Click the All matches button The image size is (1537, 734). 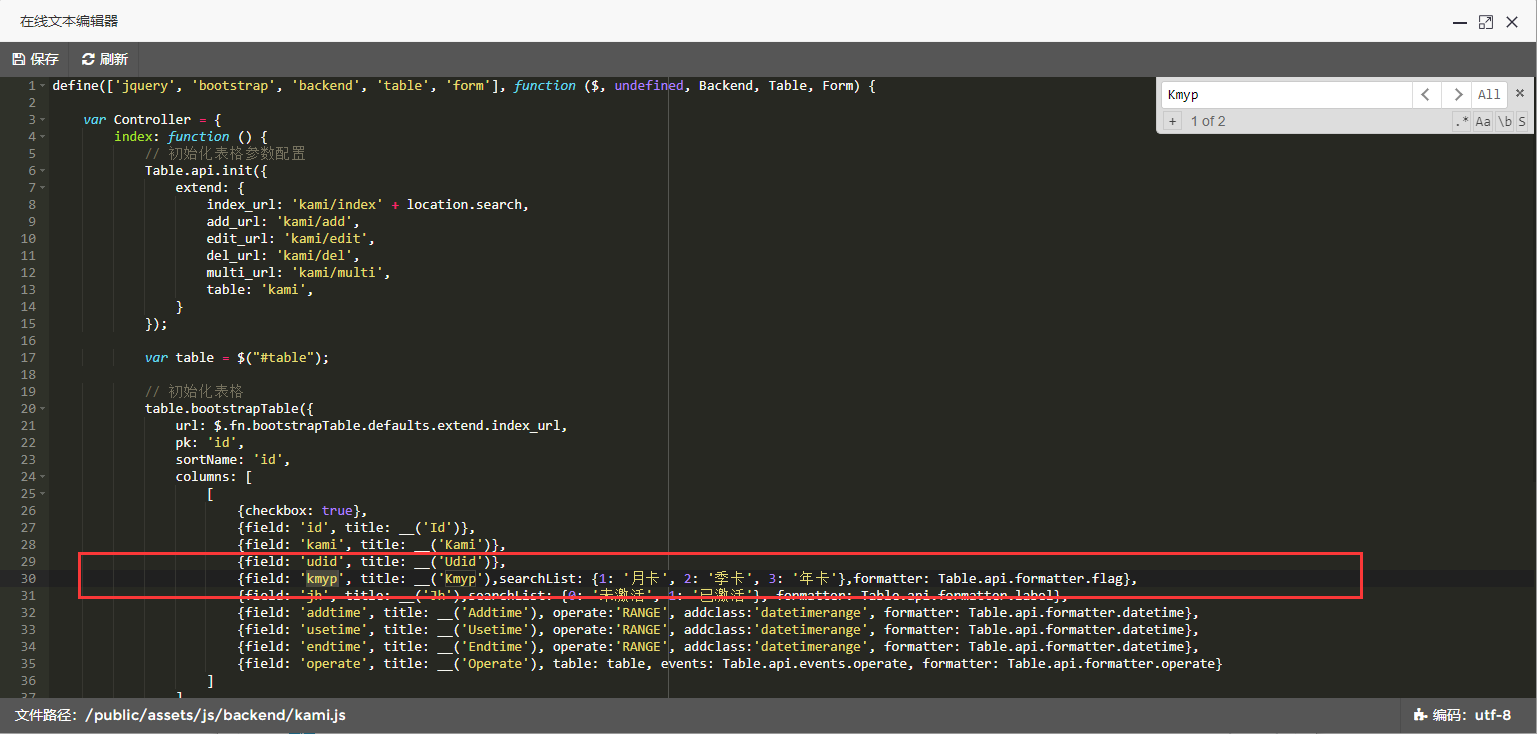tap(1489, 95)
